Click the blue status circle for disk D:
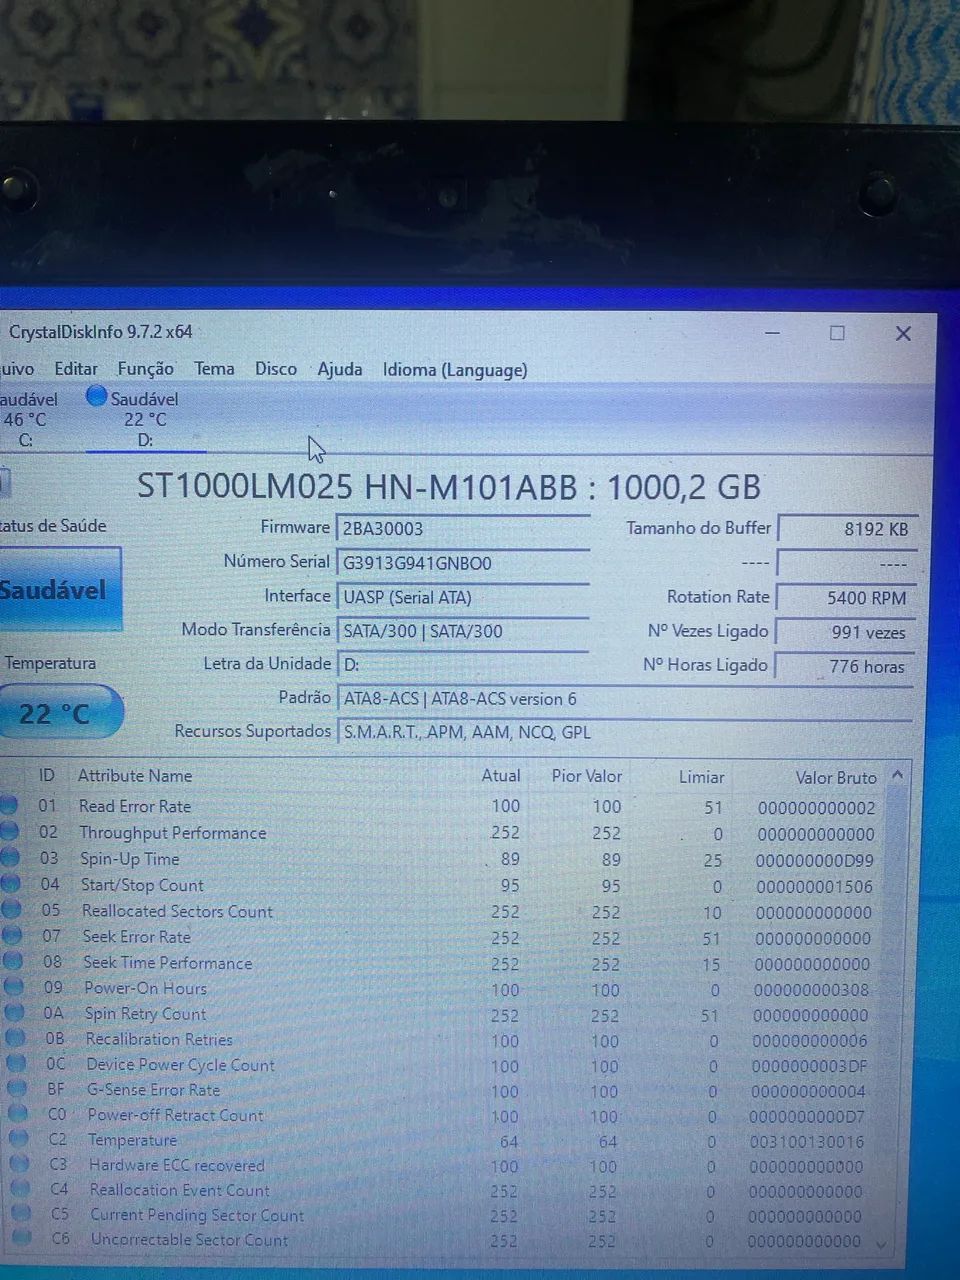The image size is (960, 1280). coord(96,396)
